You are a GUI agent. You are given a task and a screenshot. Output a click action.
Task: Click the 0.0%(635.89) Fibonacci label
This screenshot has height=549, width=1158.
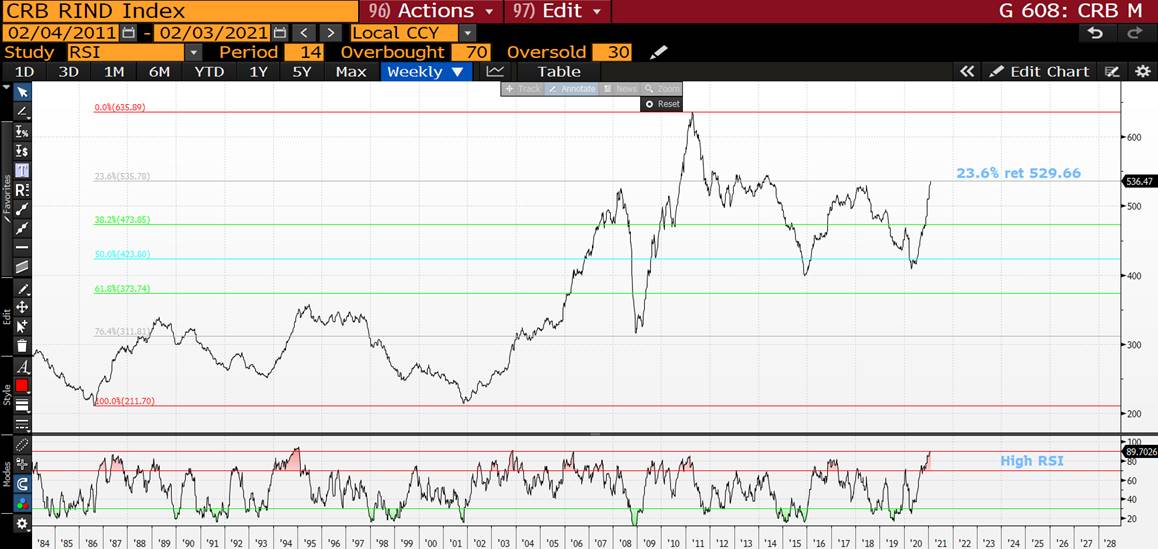click(120, 107)
